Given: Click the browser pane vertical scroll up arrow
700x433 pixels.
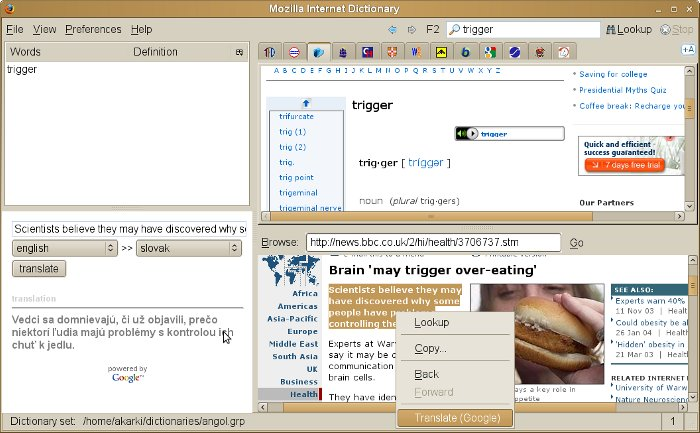Looking at the screenshot, I should pyautogui.click(x=692, y=259).
